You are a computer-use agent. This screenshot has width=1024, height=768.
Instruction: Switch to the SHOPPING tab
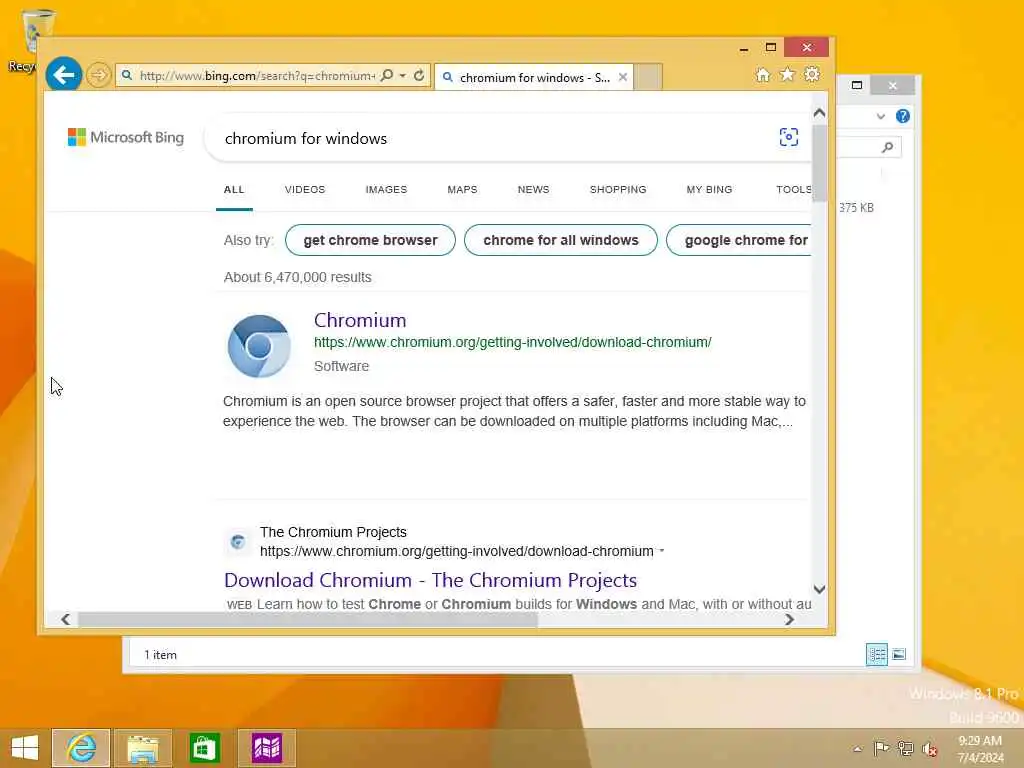tap(618, 189)
